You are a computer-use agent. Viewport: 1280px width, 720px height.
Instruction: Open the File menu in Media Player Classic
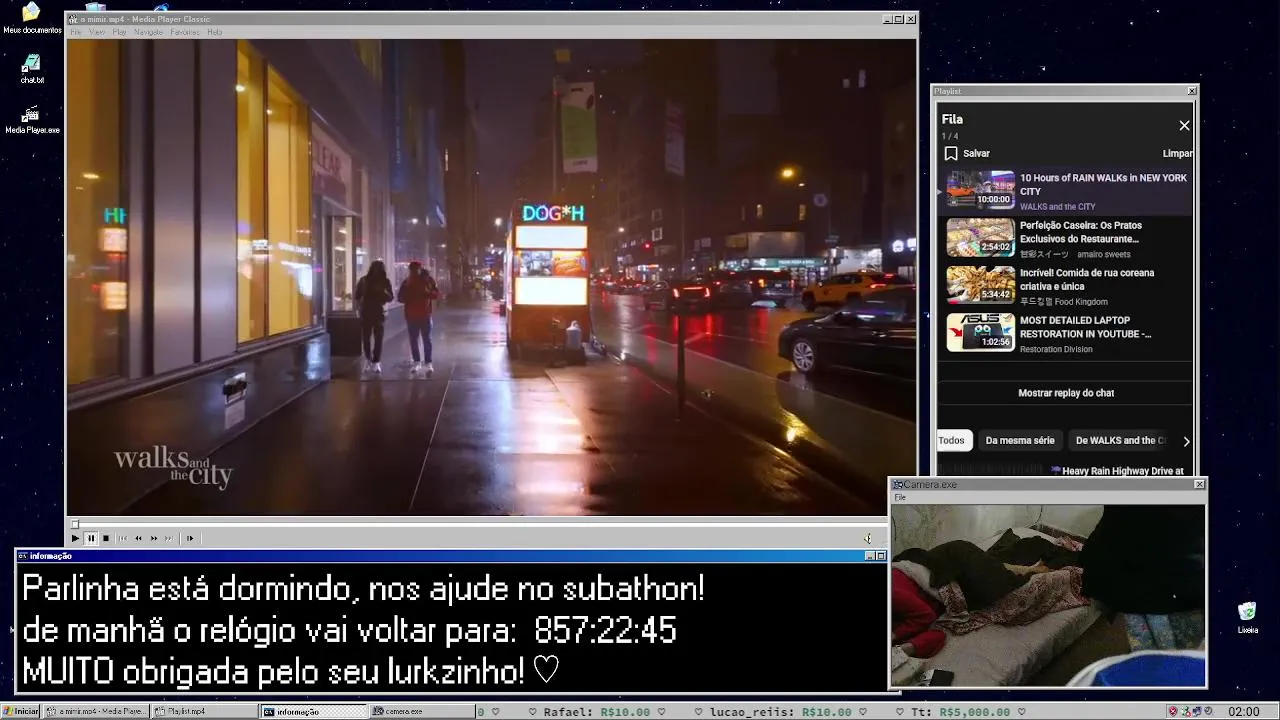pos(76,32)
